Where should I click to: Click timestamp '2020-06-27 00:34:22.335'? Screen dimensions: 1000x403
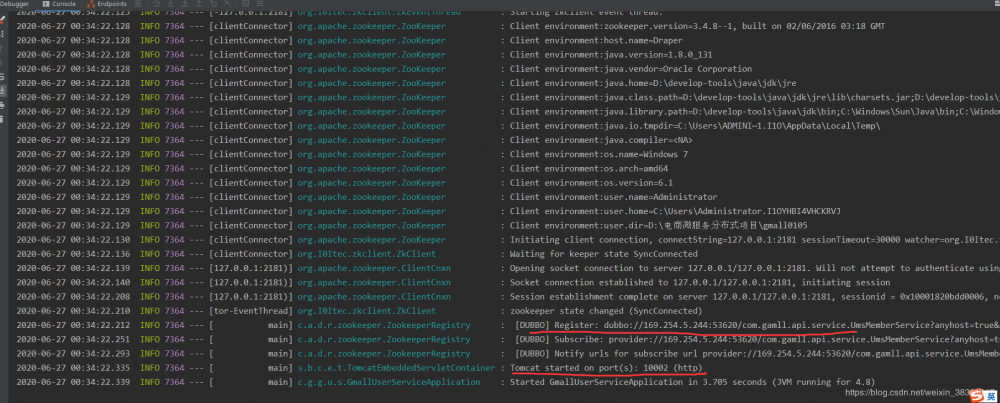click(73, 368)
